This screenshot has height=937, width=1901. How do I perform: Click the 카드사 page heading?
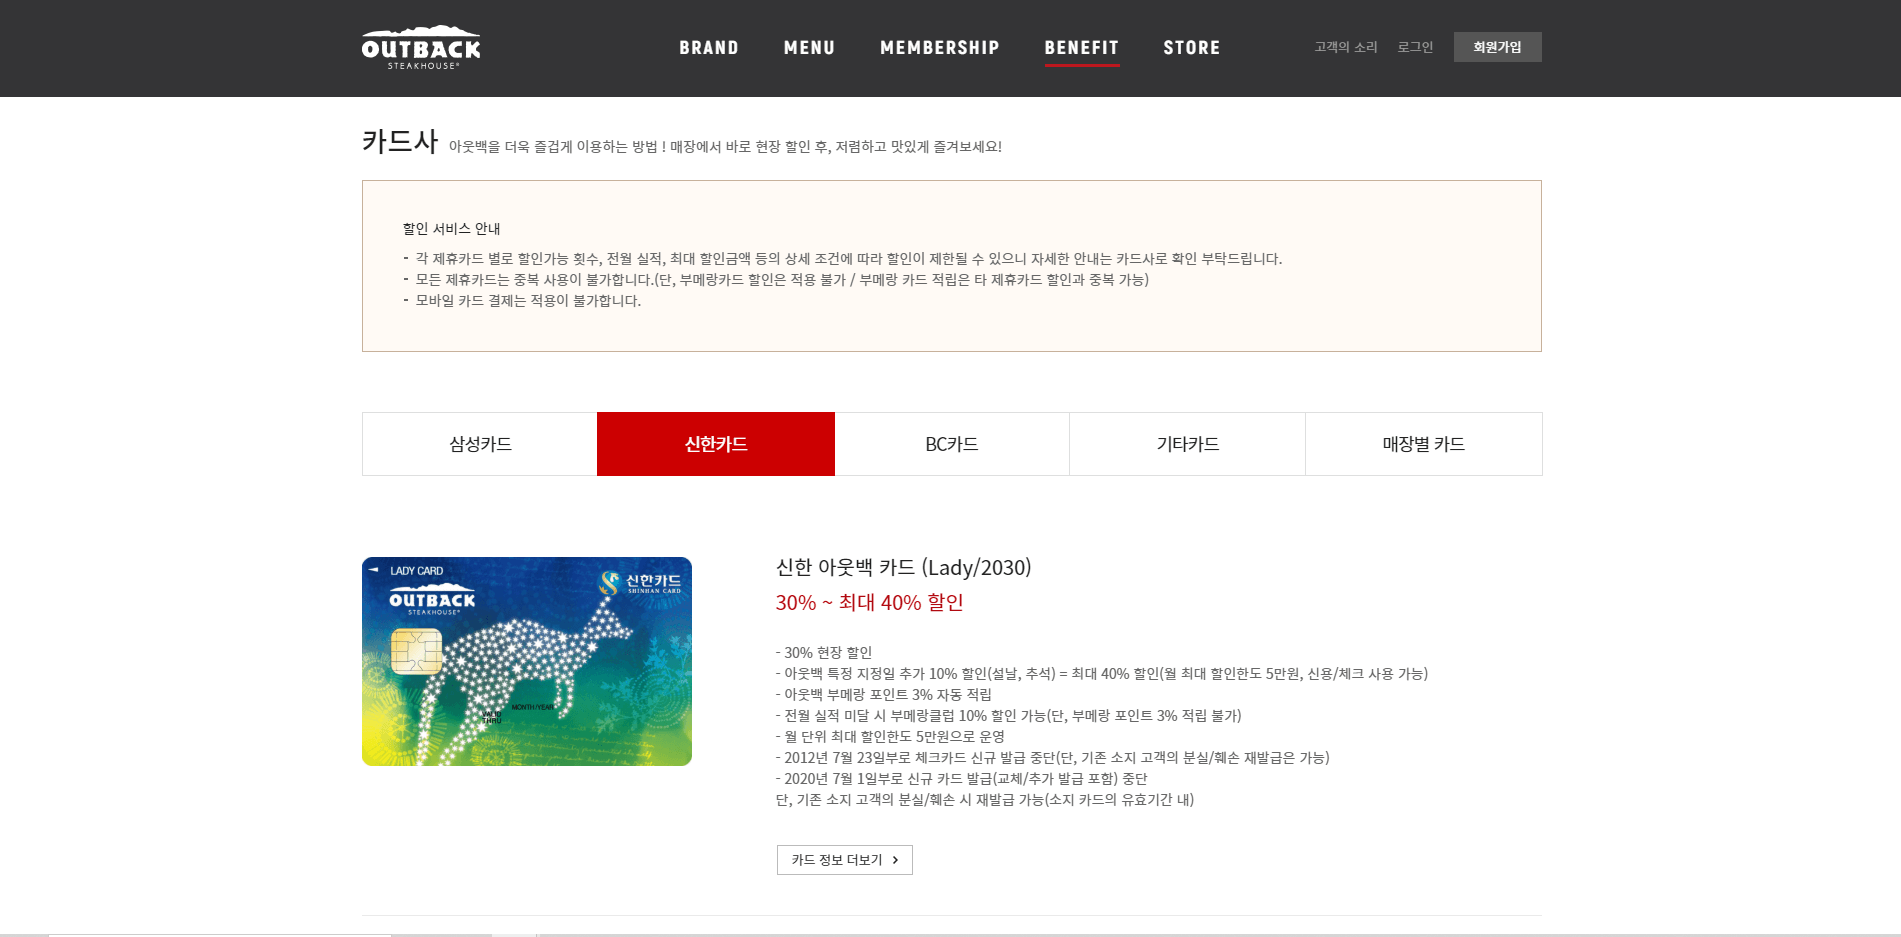point(400,142)
